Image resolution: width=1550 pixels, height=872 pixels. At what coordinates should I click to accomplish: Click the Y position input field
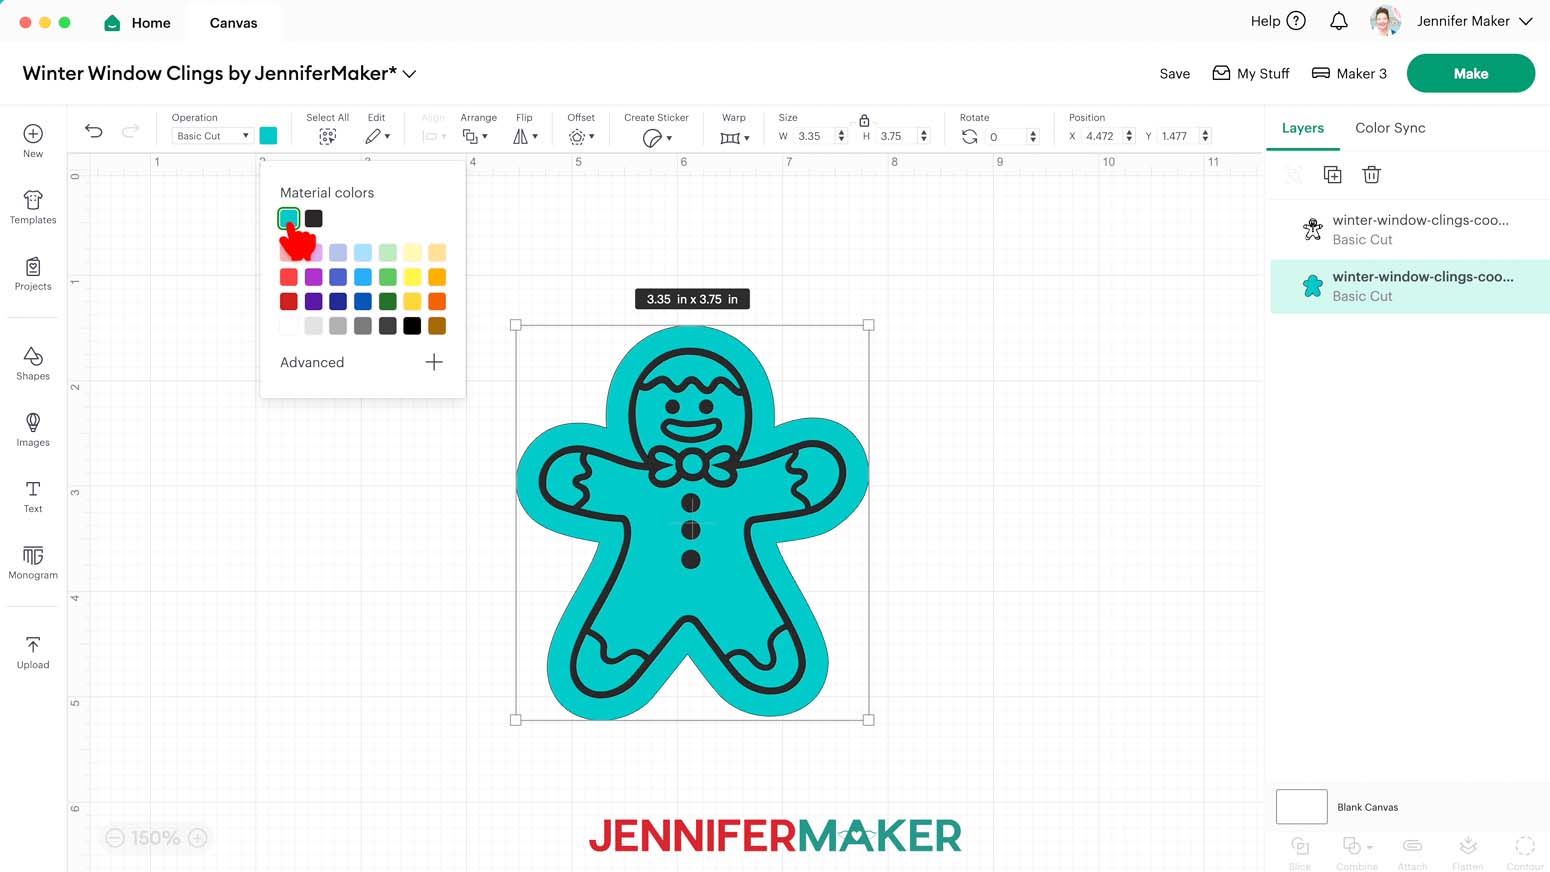pos(1178,136)
